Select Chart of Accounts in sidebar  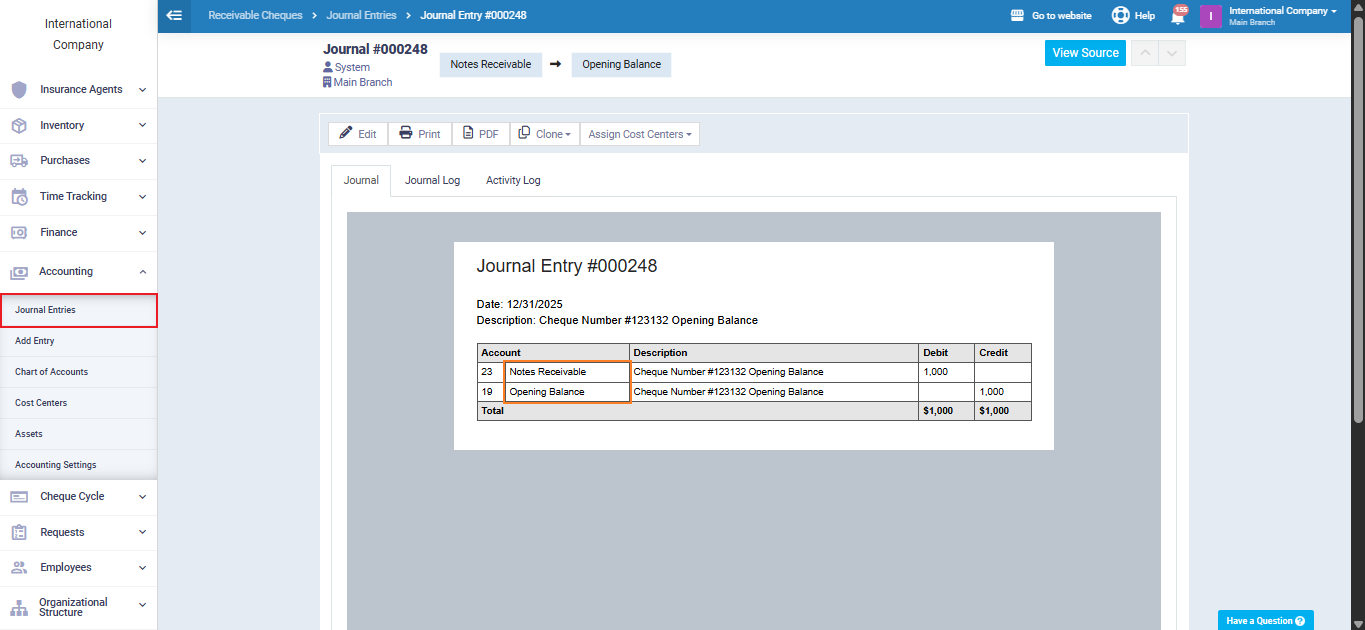point(51,372)
